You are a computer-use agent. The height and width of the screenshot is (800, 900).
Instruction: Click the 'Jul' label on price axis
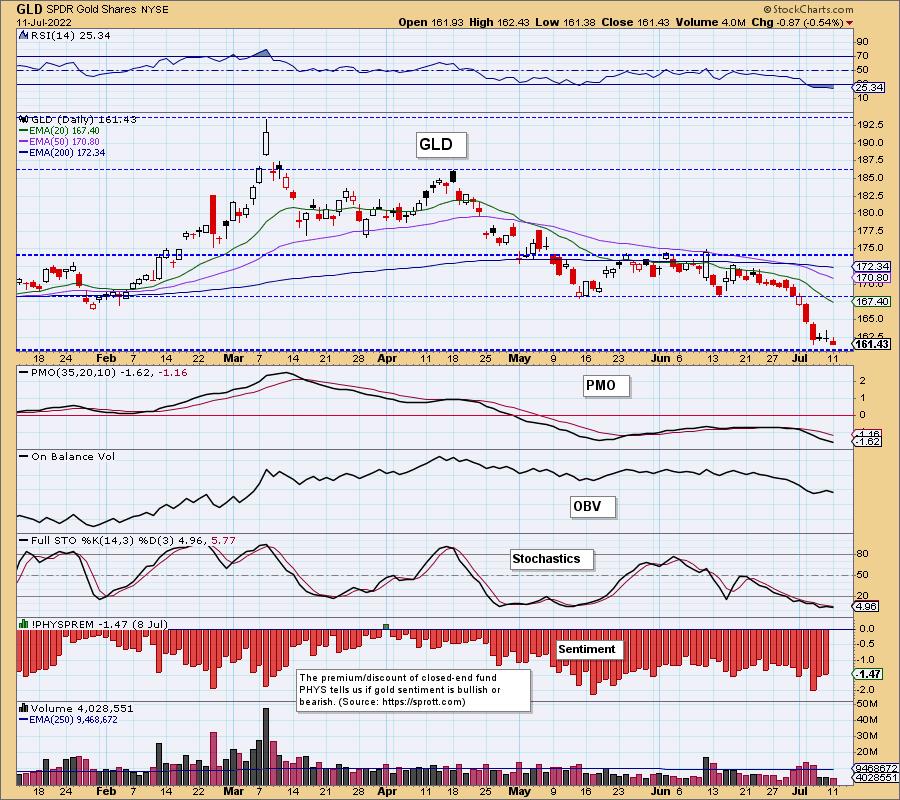(x=800, y=358)
